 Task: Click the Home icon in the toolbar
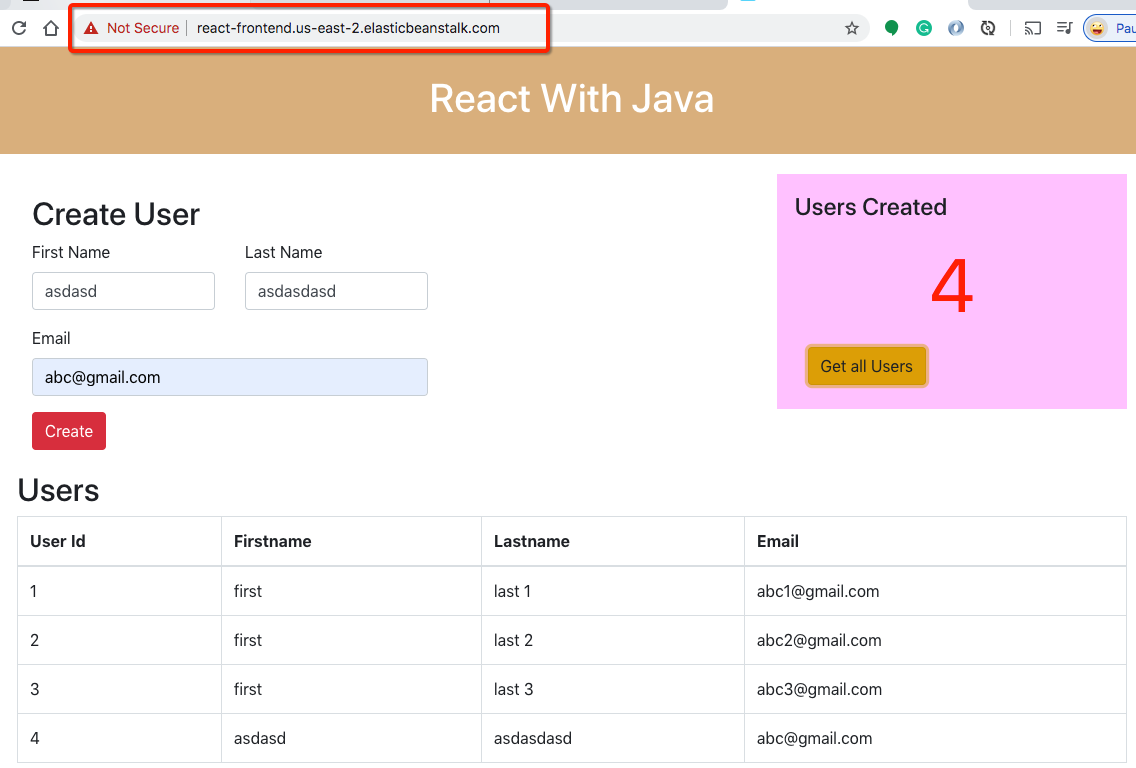click(x=50, y=28)
